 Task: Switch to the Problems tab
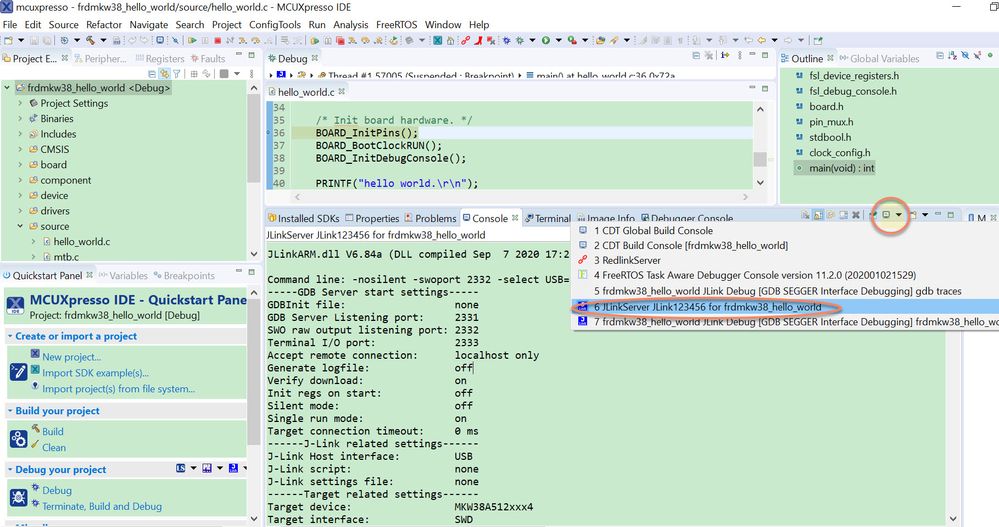click(x=431, y=218)
